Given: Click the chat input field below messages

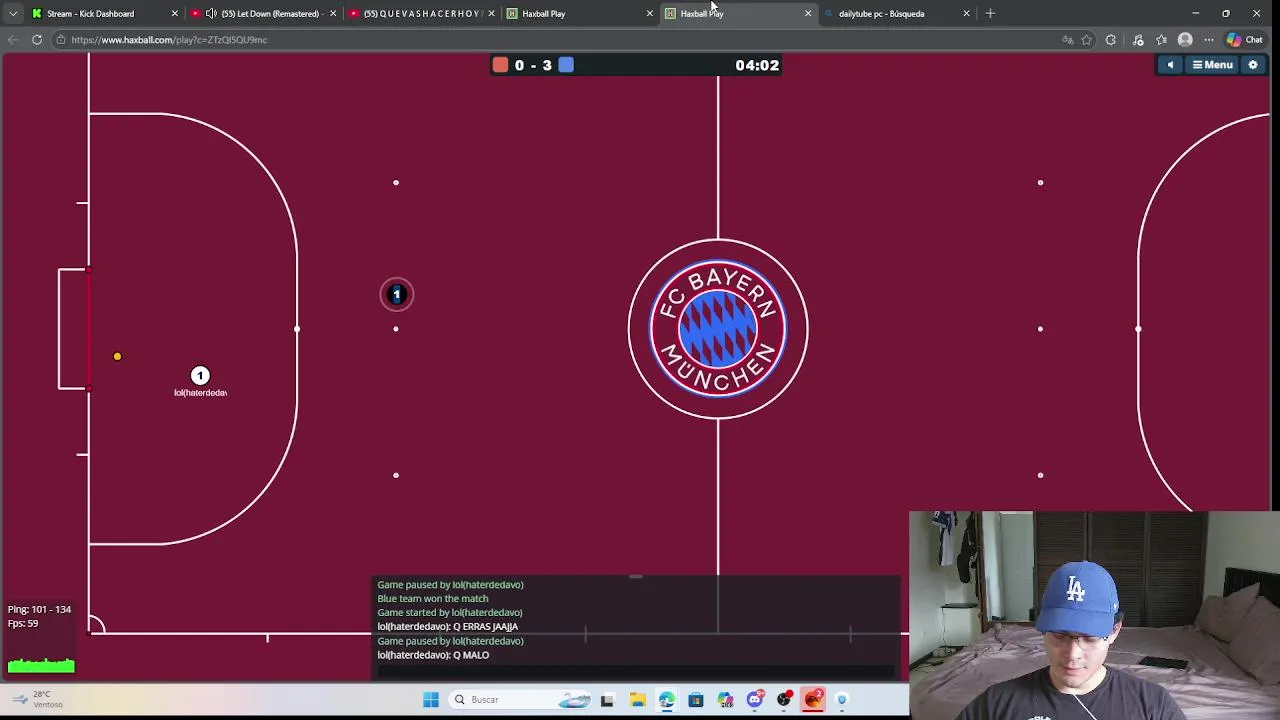Looking at the screenshot, I should (635, 671).
